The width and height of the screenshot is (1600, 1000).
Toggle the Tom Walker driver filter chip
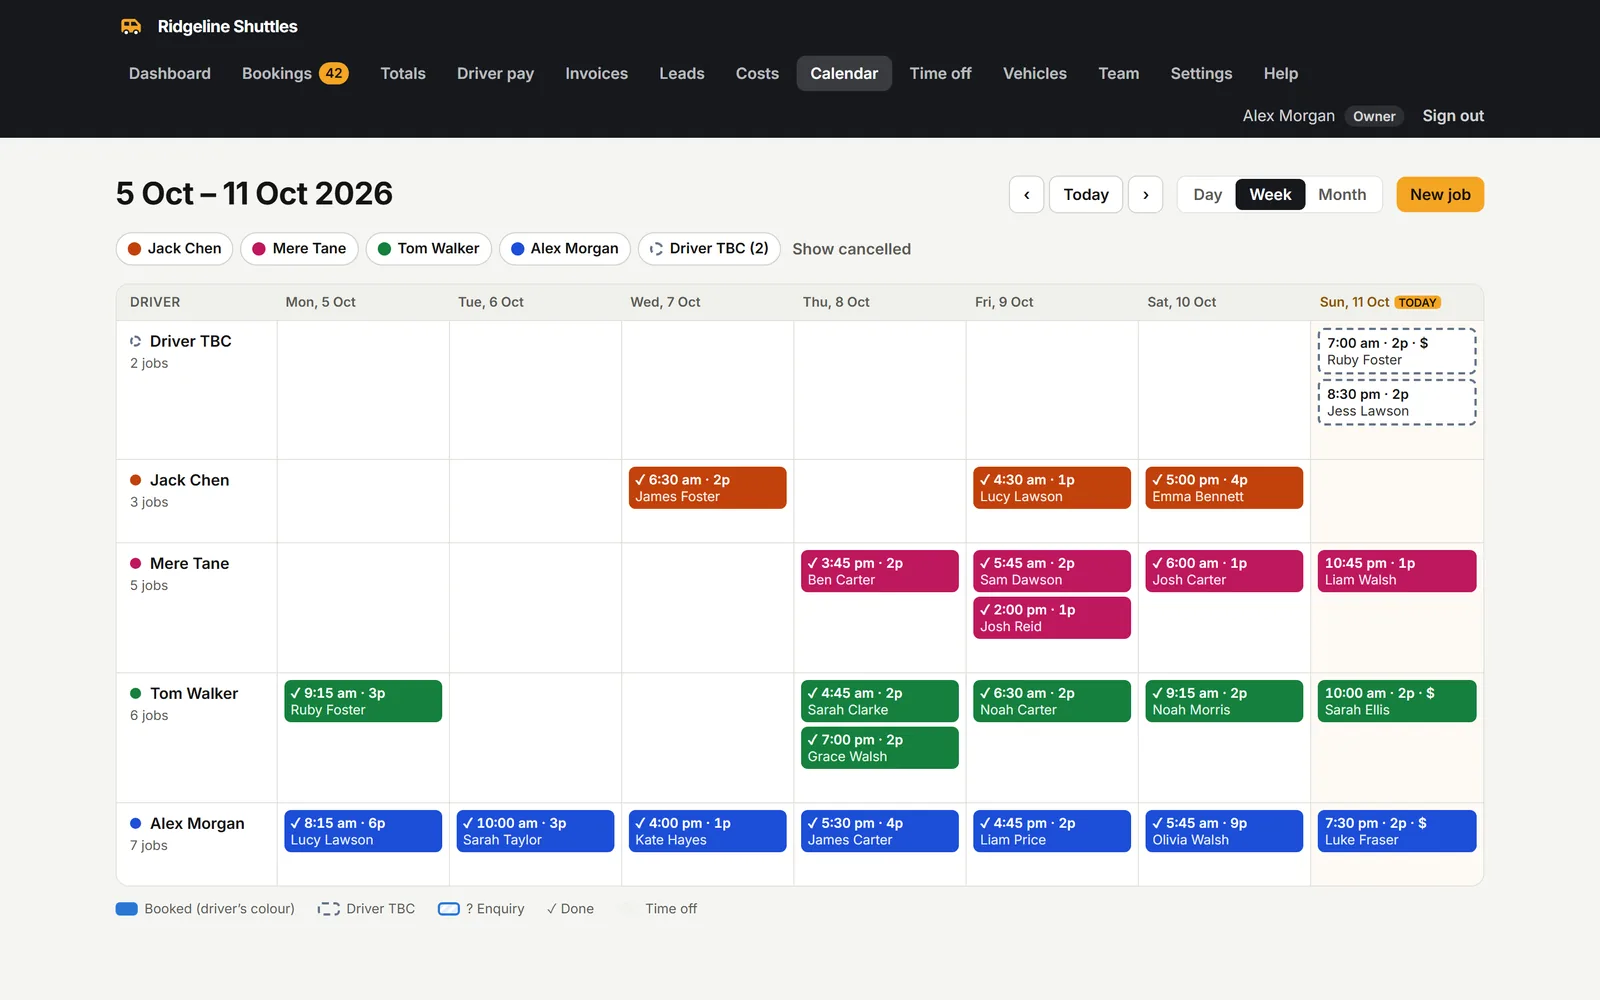(x=428, y=249)
